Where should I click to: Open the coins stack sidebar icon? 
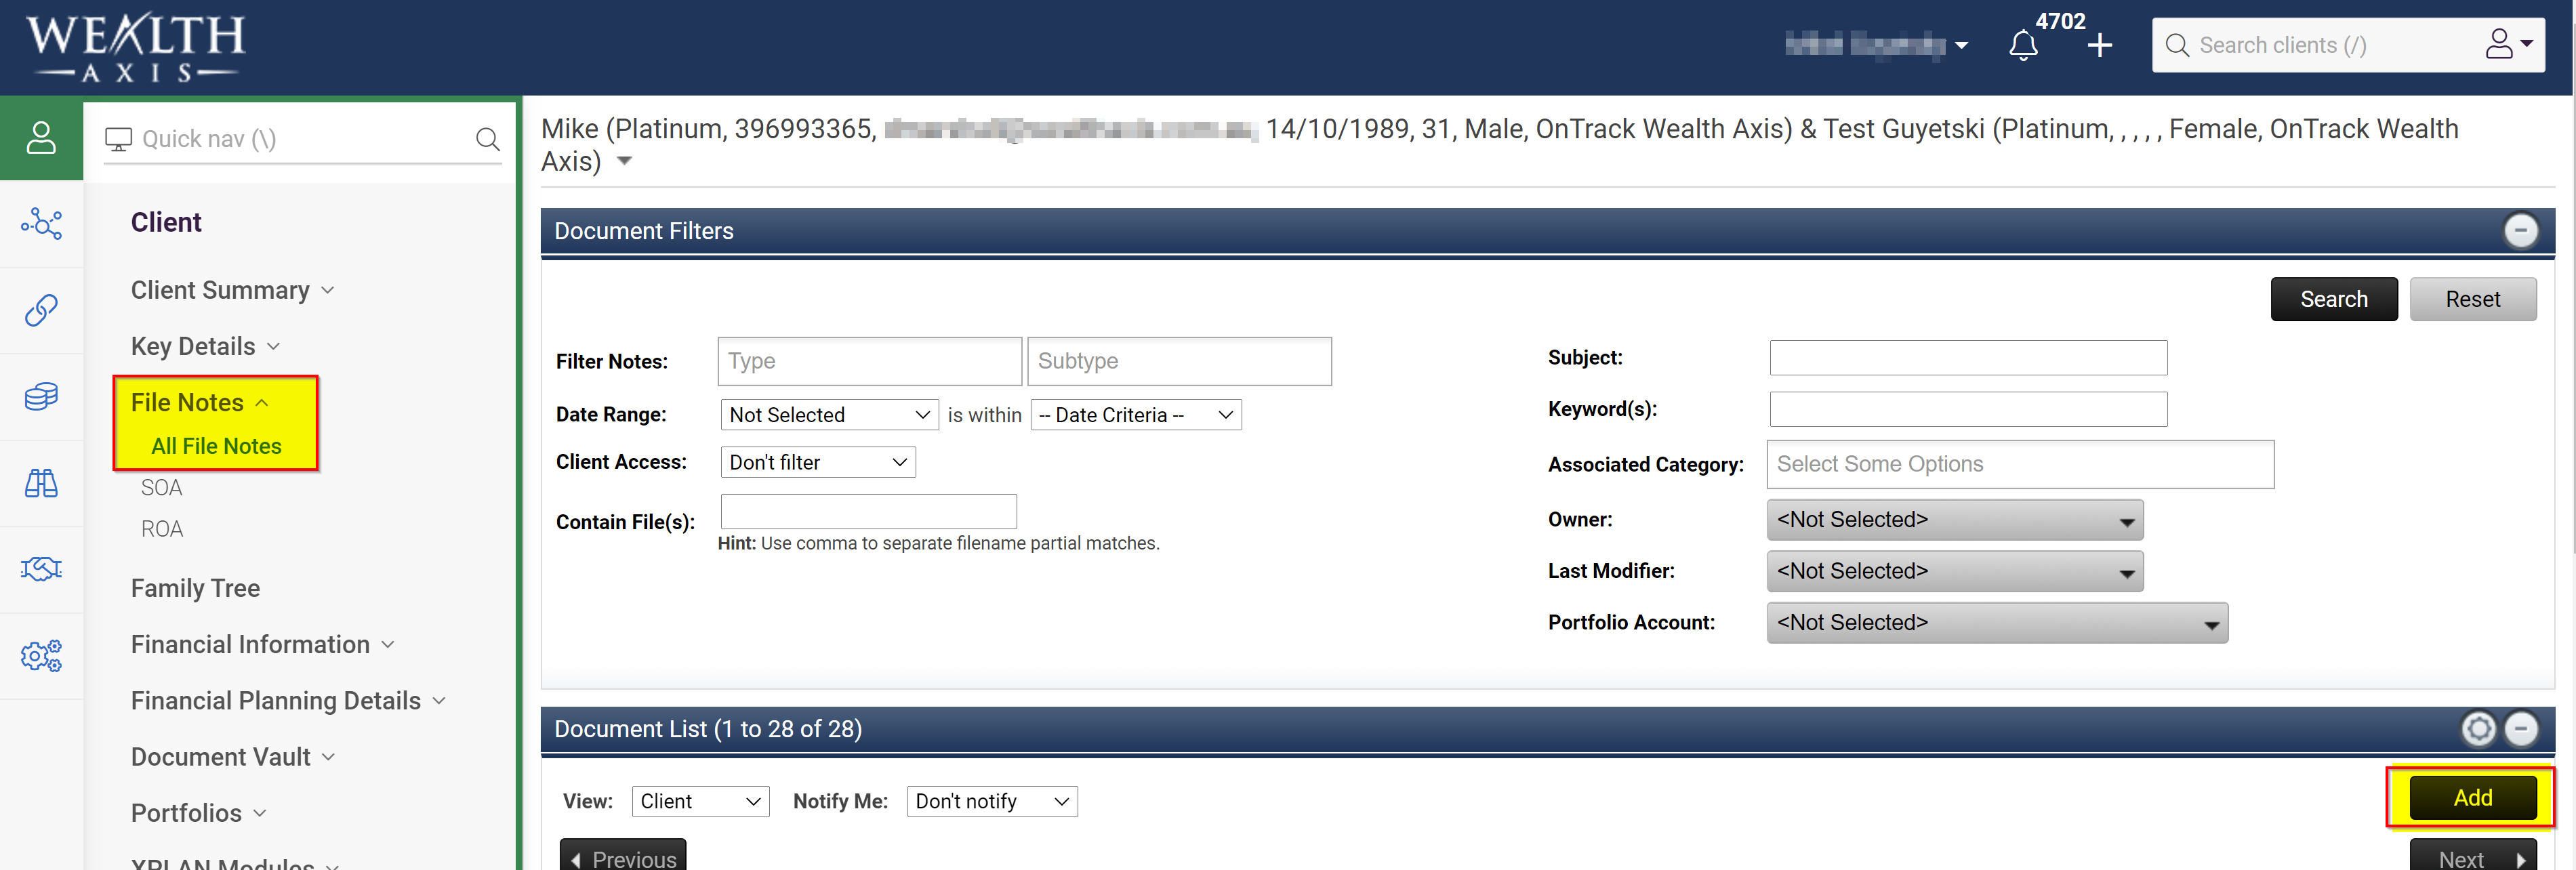point(41,397)
